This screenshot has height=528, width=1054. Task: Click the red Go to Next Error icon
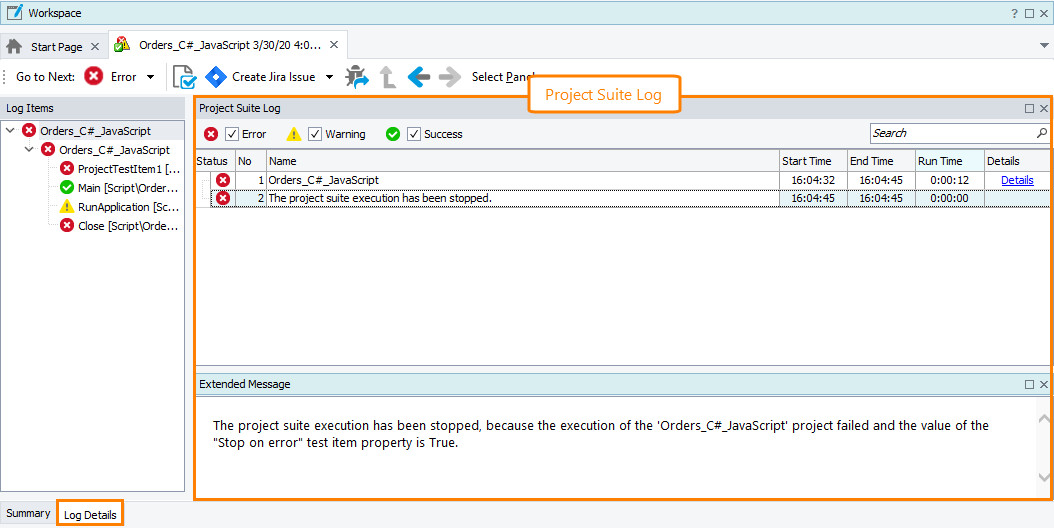click(x=93, y=77)
